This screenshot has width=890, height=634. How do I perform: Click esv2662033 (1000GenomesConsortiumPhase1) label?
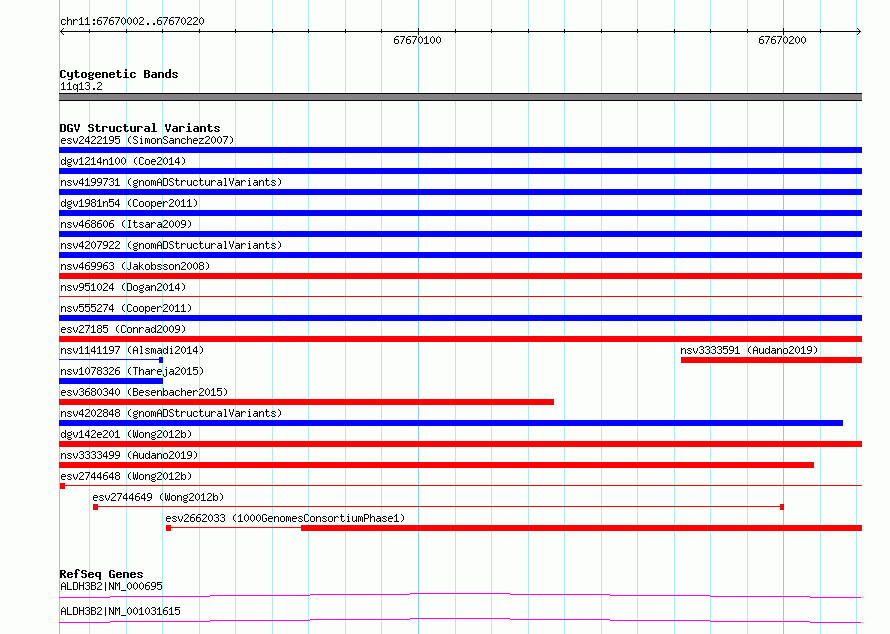[285, 518]
